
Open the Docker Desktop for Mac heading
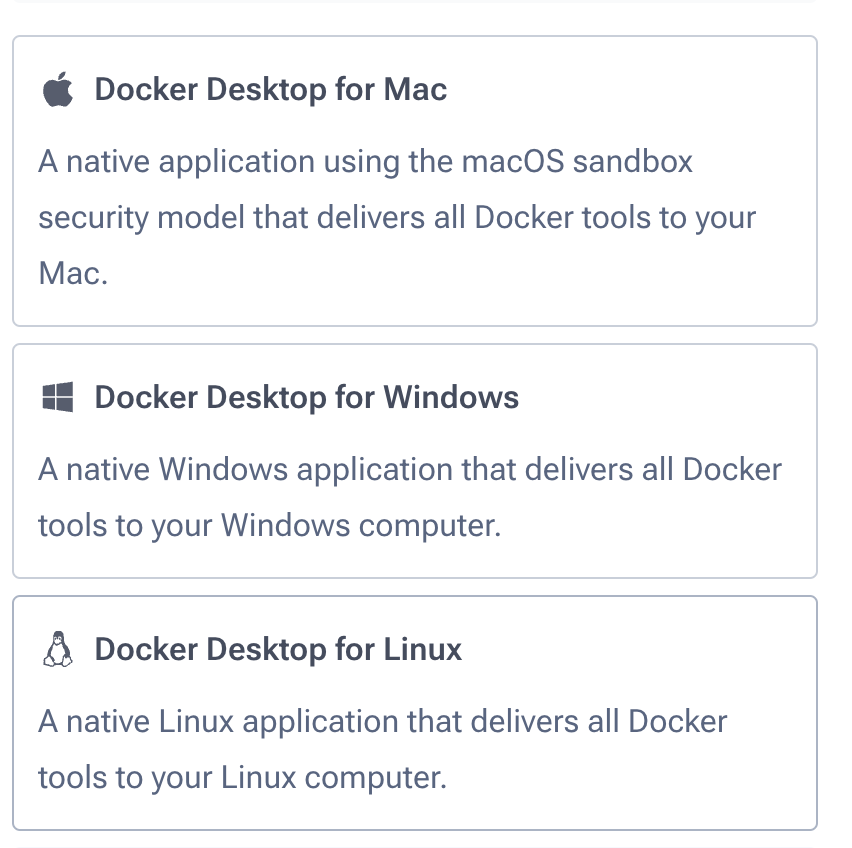pos(270,90)
